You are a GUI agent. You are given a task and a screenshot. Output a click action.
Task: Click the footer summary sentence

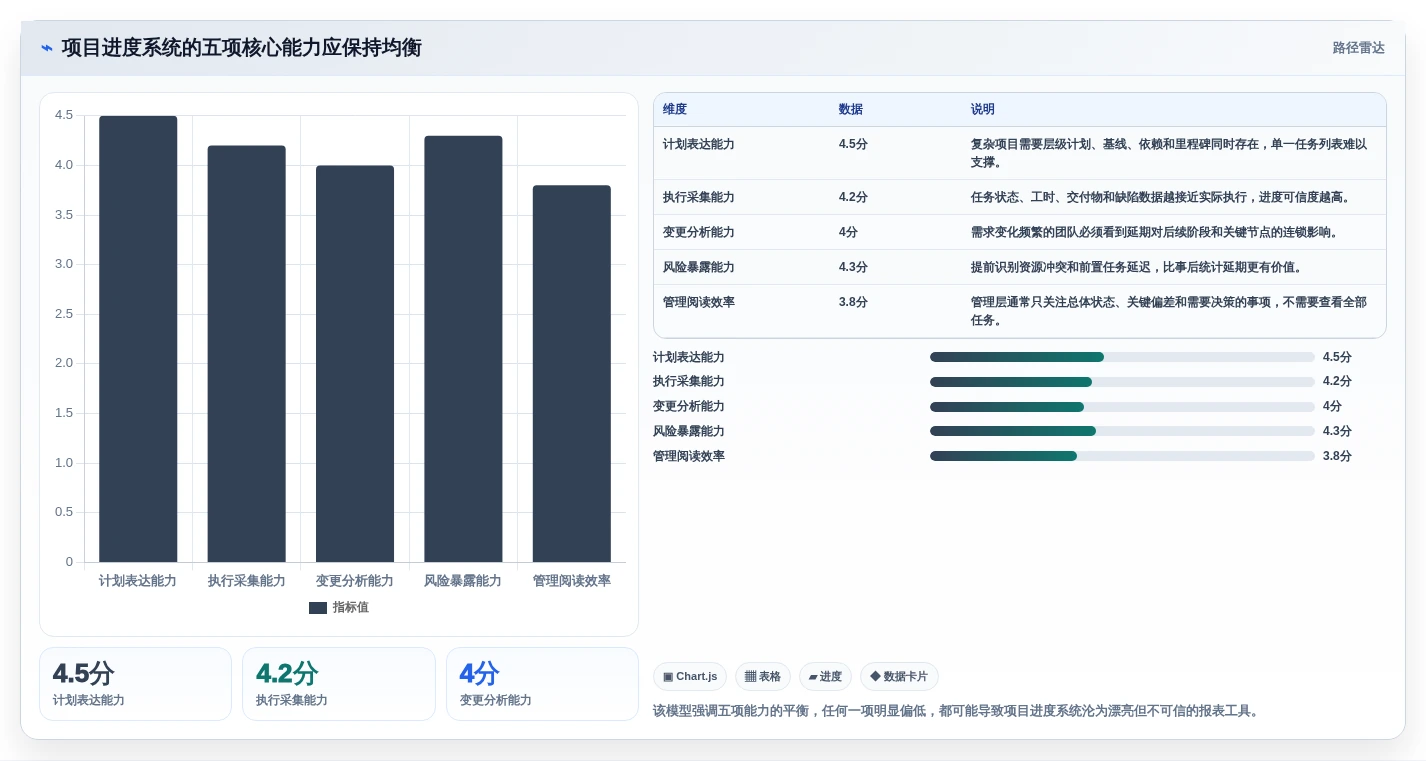point(956,711)
